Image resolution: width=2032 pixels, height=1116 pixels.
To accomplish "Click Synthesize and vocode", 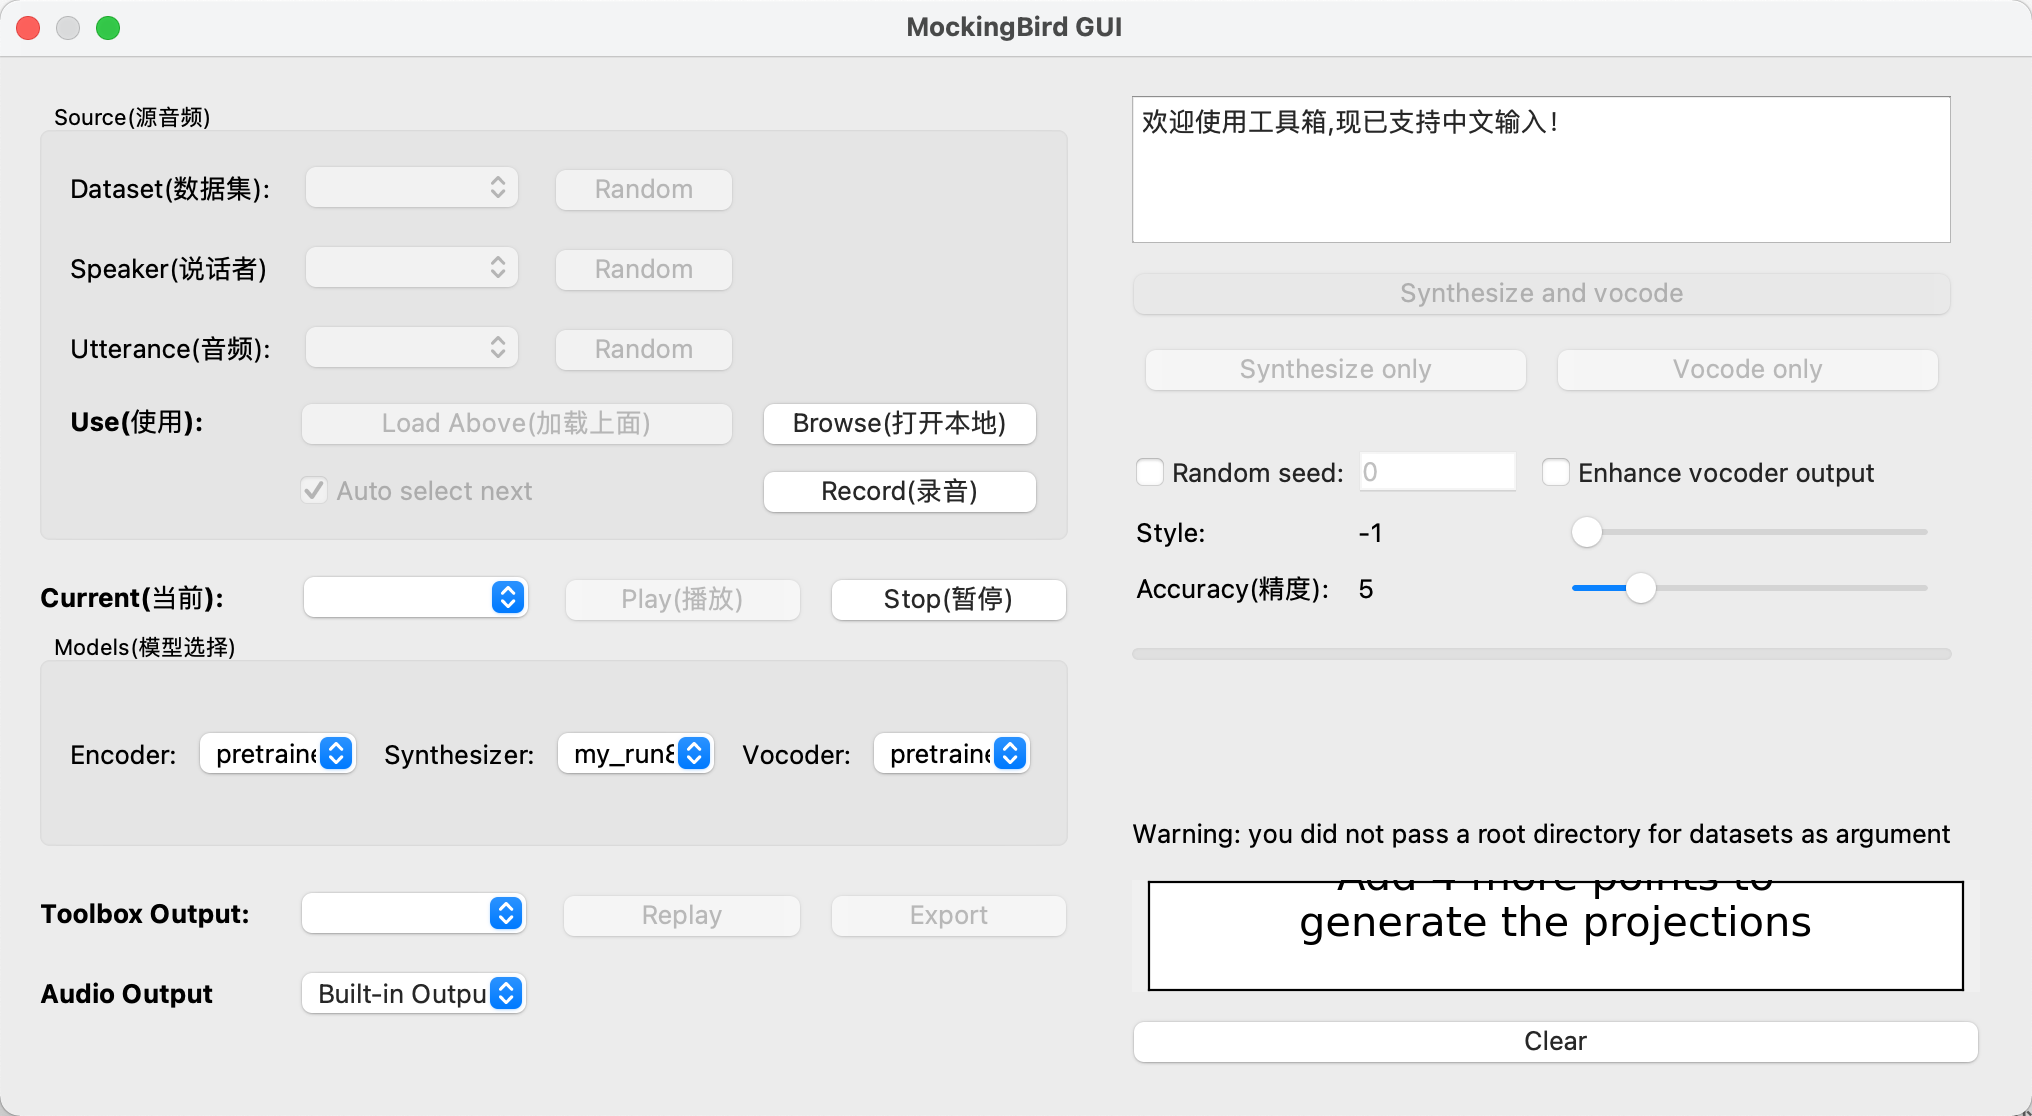I will pos(1541,293).
